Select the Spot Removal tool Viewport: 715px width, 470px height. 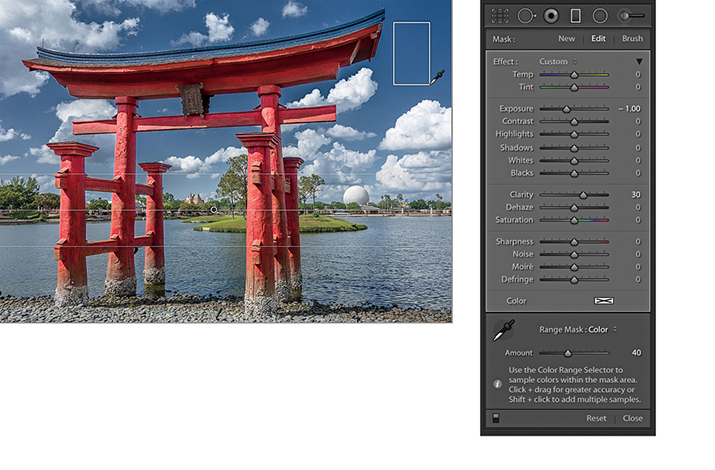524,15
